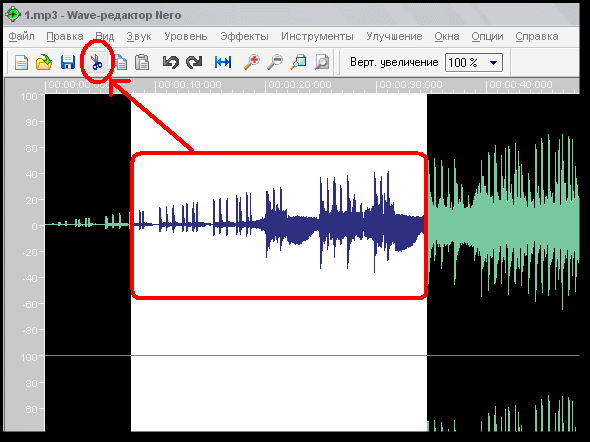Screen dimensions: 590x442
Task: Open the Эффекты menu
Action: coord(245,36)
